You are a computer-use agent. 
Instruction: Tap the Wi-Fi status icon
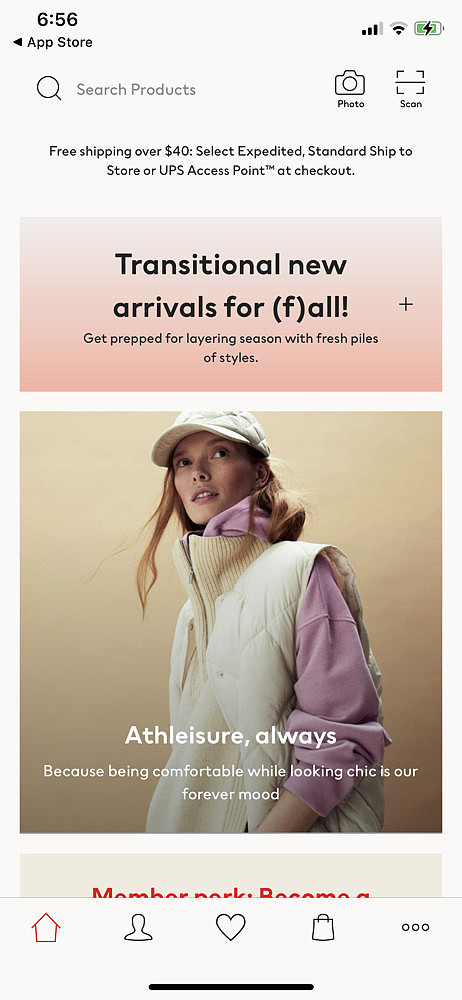[x=399, y=28]
